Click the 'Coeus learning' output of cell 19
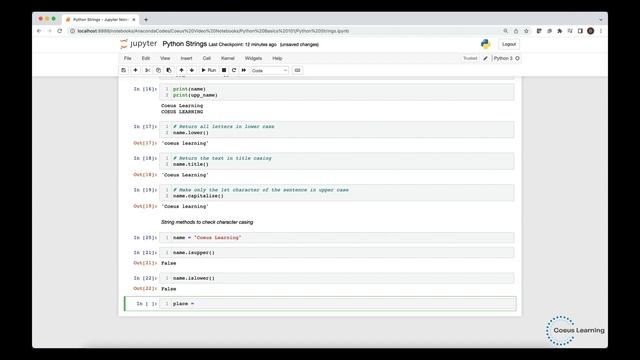Screen dimensions: 640x360 [185, 207]
